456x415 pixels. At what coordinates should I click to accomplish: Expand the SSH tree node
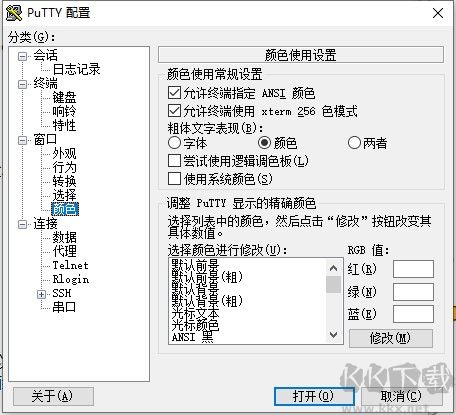click(x=41, y=294)
